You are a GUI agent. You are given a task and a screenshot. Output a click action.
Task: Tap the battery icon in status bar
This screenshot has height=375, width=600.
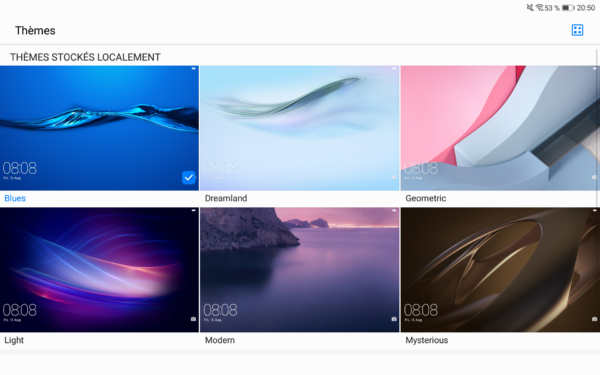tap(568, 8)
